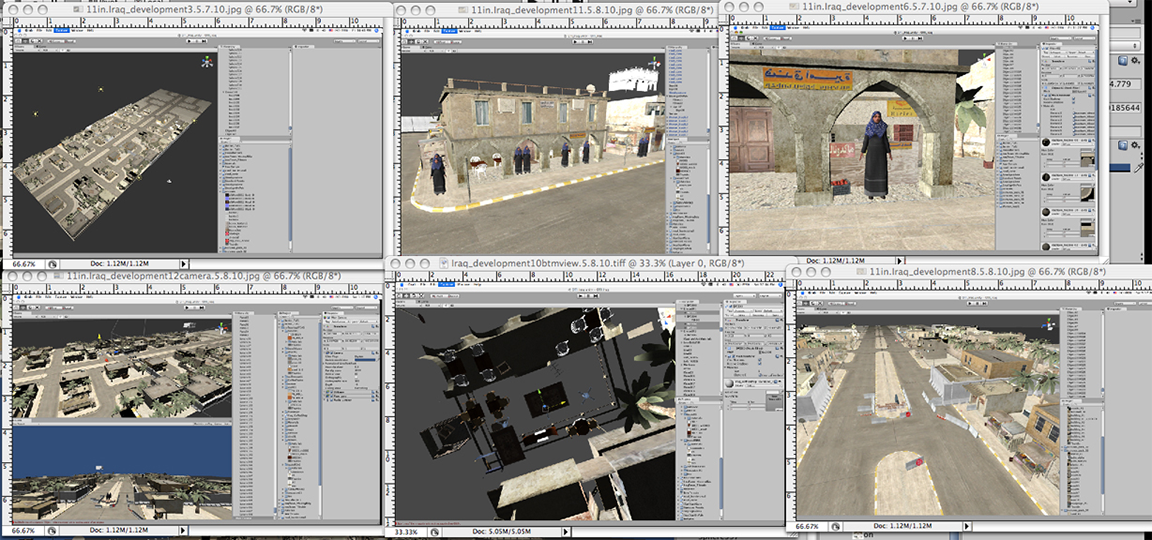Click status bar icon beside the 33.33% zoom field
Viewport: 1152px width, 540px height.
pyautogui.click(x=434, y=532)
